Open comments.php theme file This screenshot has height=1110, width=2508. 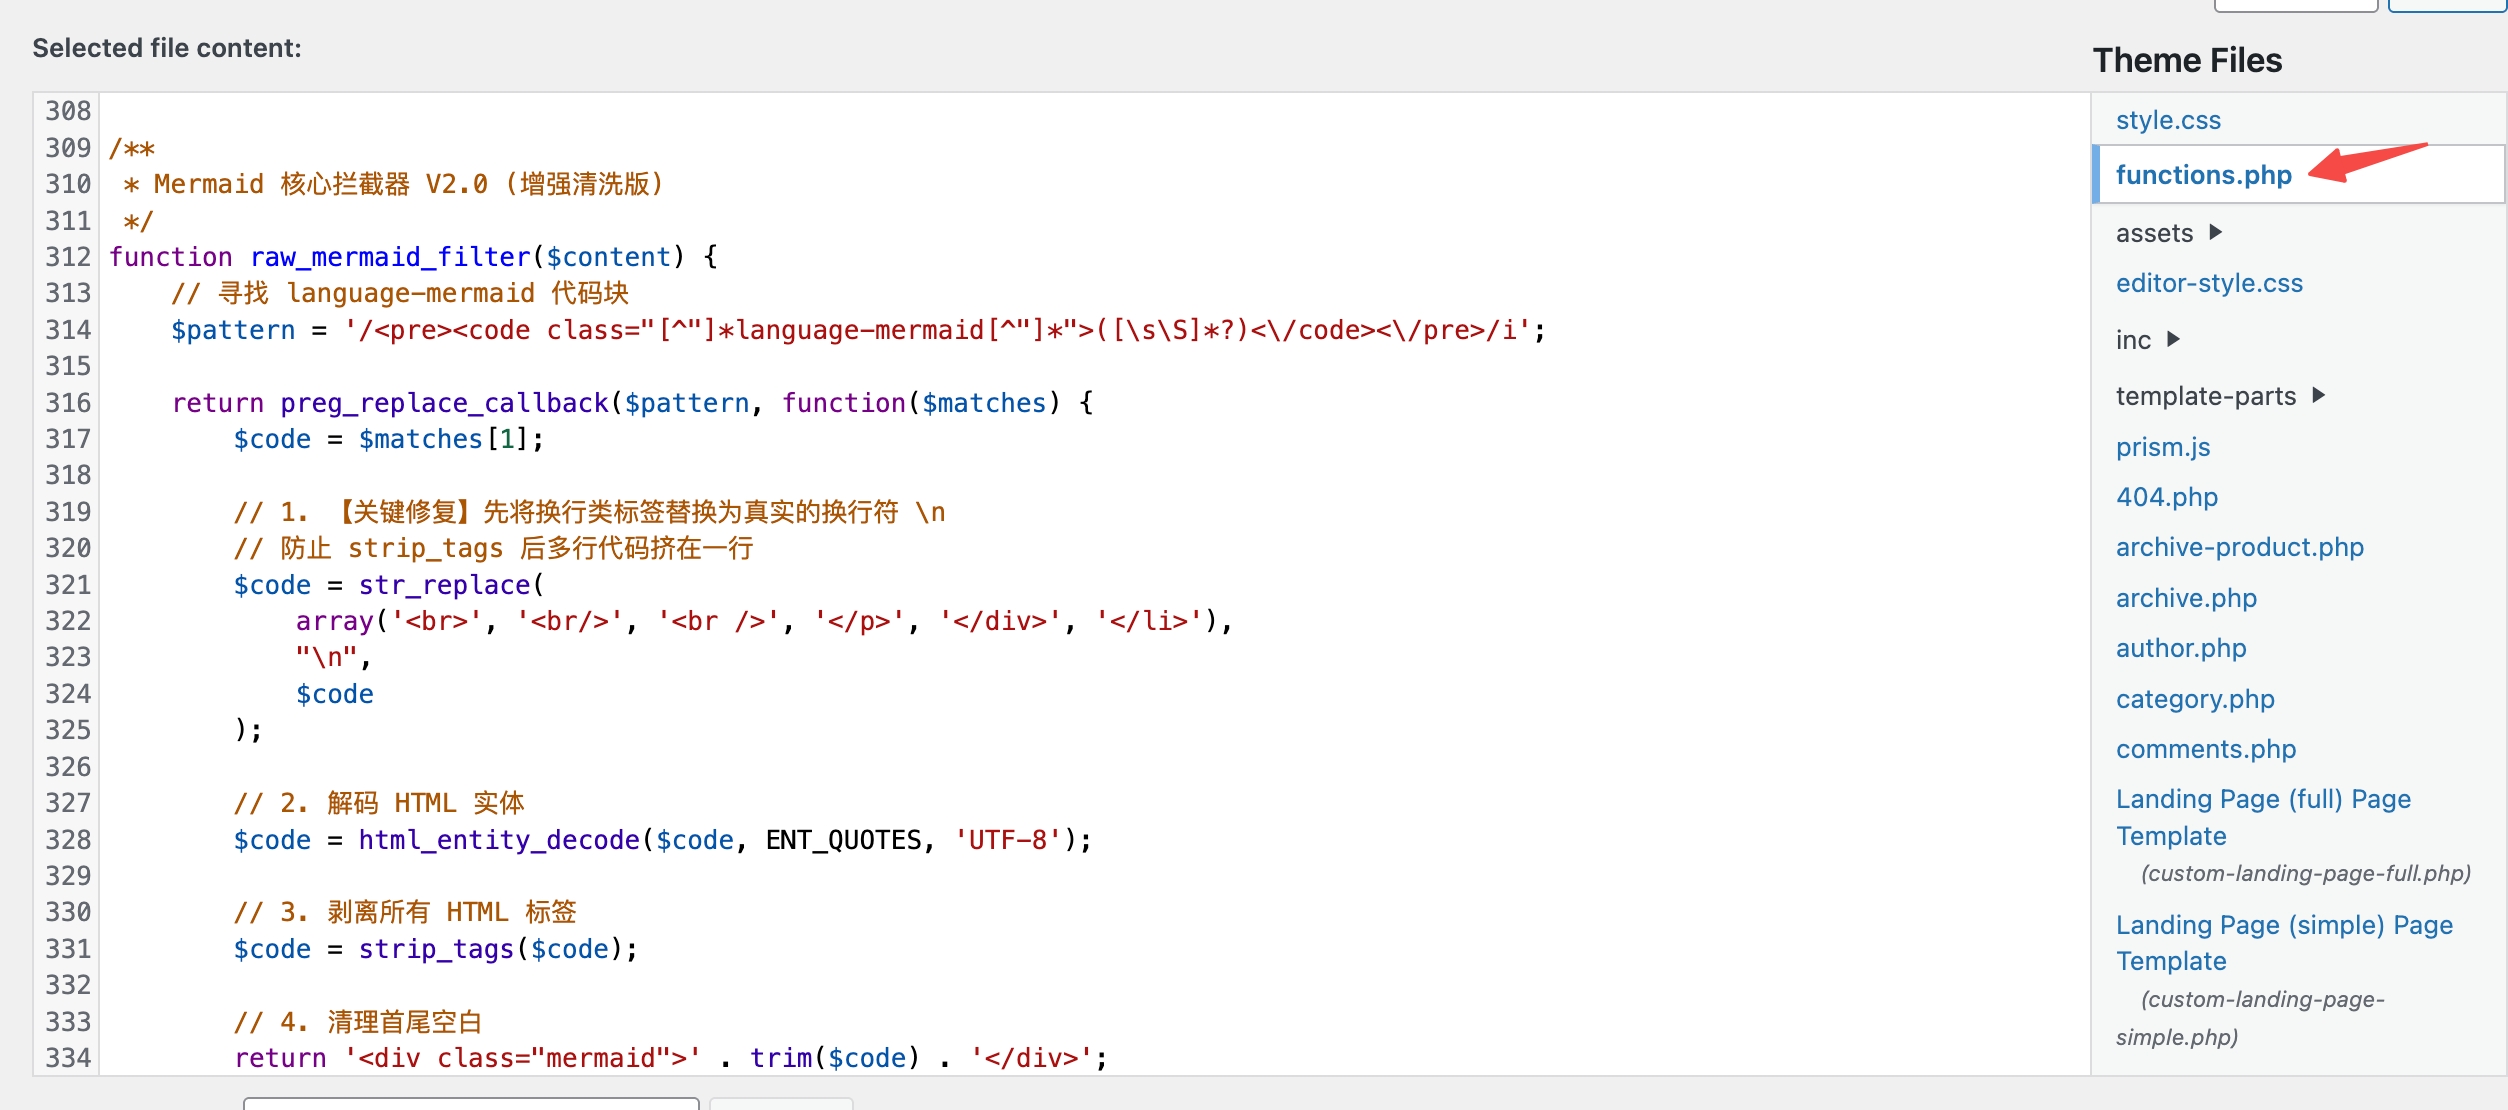(x=2205, y=749)
